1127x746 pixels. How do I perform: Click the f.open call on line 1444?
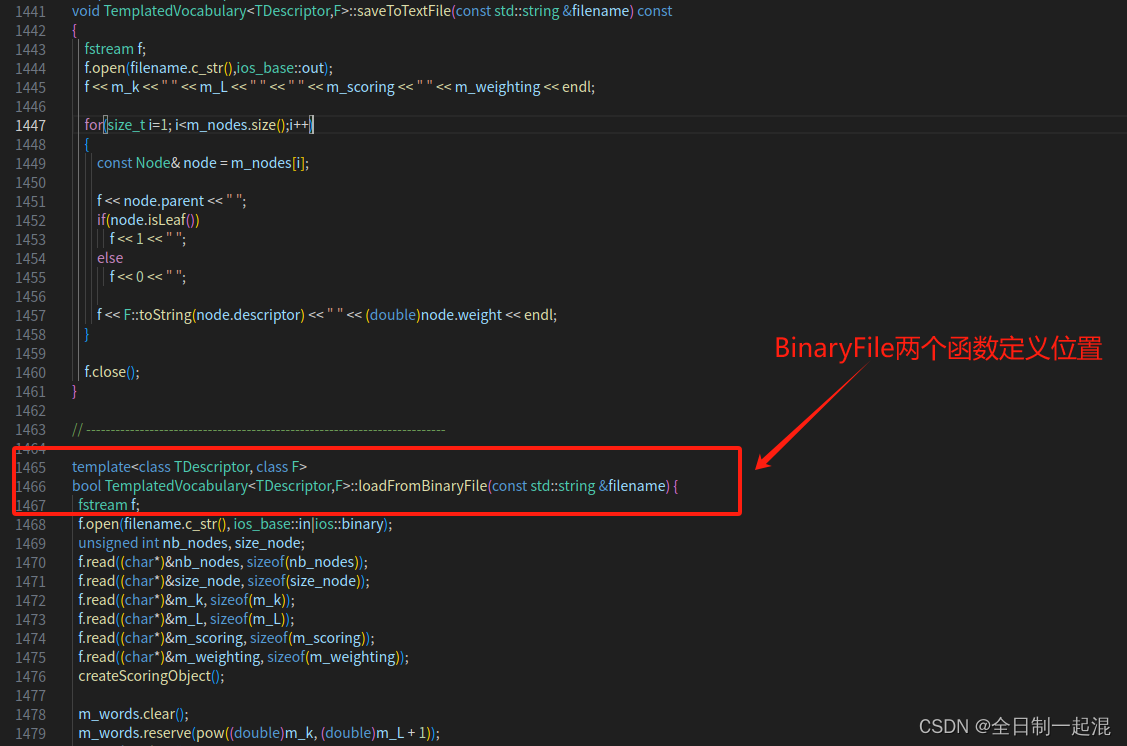tap(208, 68)
